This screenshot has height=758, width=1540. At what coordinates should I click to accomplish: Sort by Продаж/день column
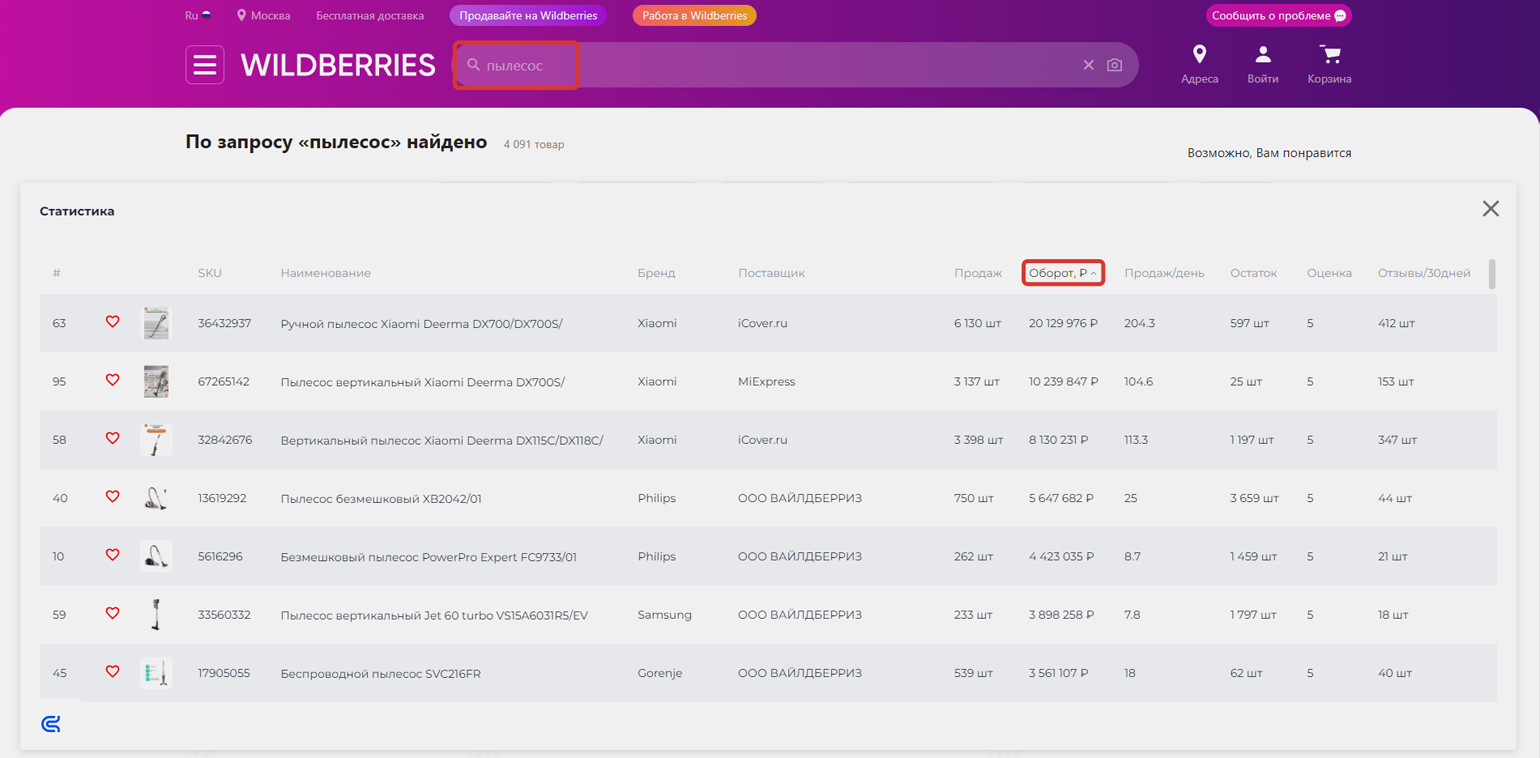(x=1164, y=273)
